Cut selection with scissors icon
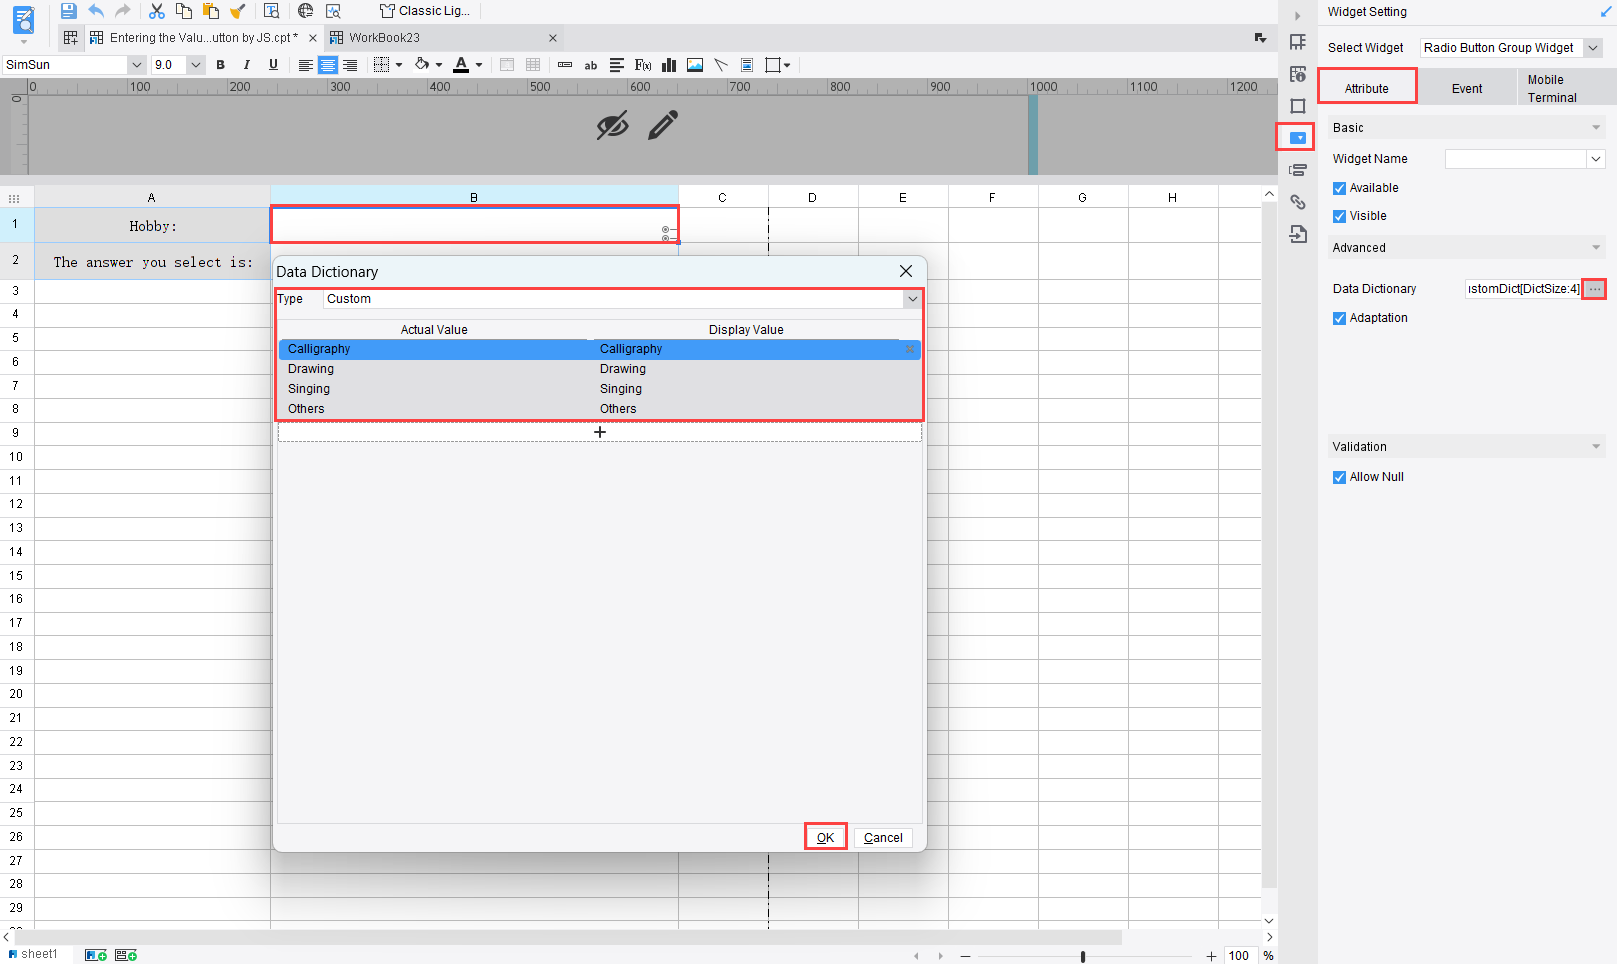The height and width of the screenshot is (964, 1617). [x=157, y=11]
